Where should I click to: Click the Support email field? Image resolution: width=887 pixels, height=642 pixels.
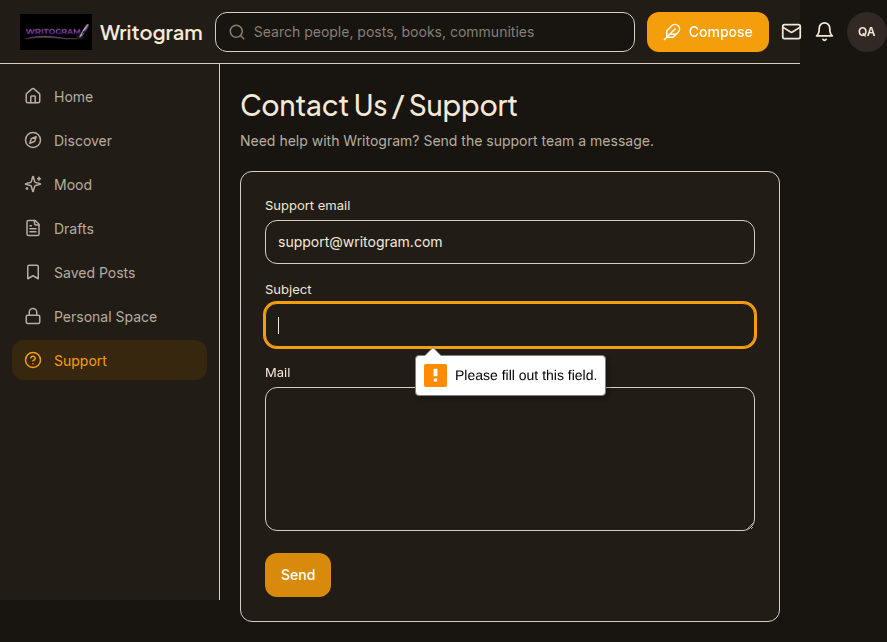point(510,242)
